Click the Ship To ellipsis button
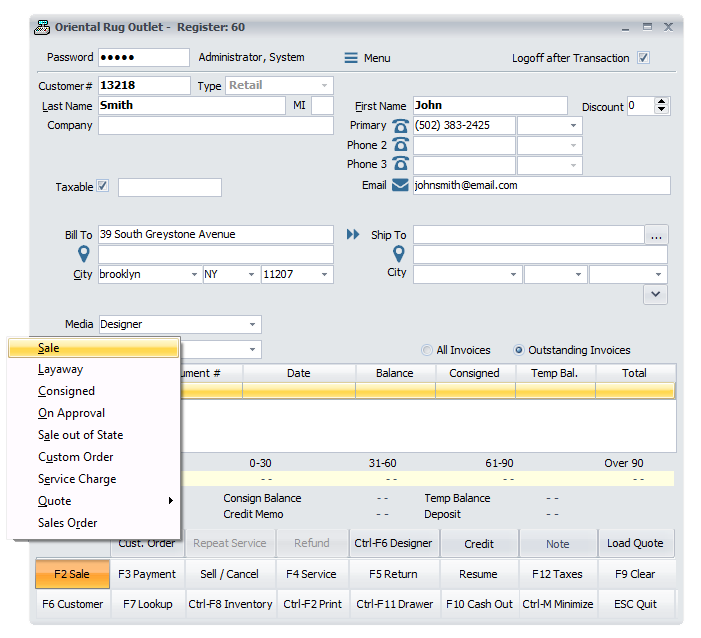The width and height of the screenshot is (701, 638). pyautogui.click(x=656, y=235)
